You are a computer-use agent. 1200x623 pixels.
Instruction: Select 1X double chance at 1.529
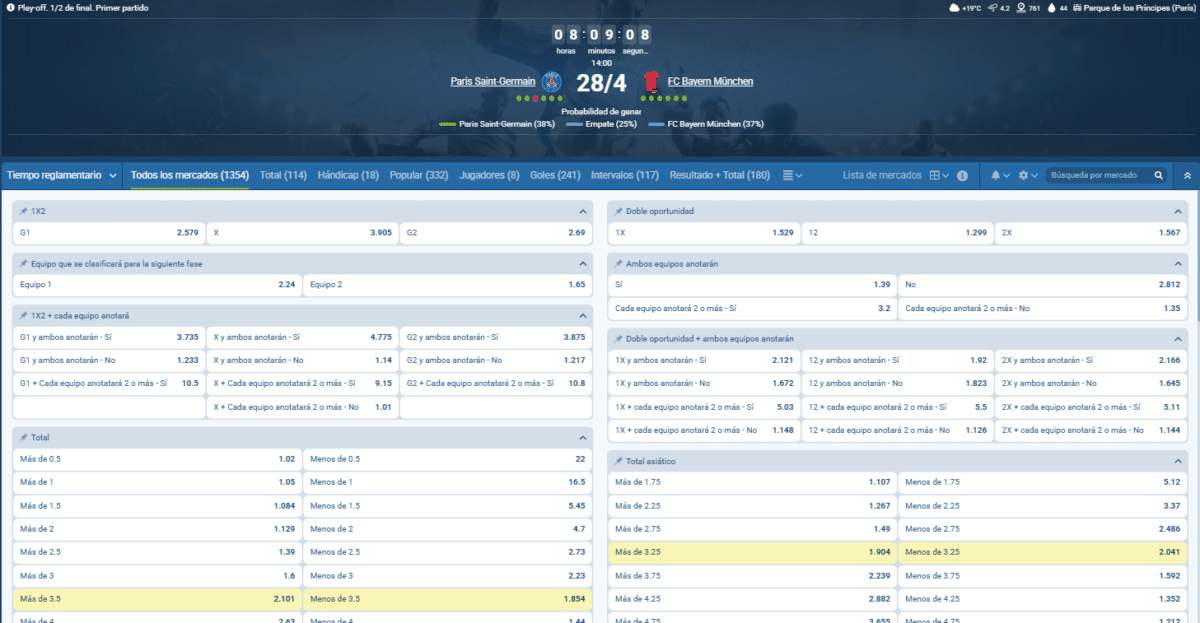click(x=704, y=232)
